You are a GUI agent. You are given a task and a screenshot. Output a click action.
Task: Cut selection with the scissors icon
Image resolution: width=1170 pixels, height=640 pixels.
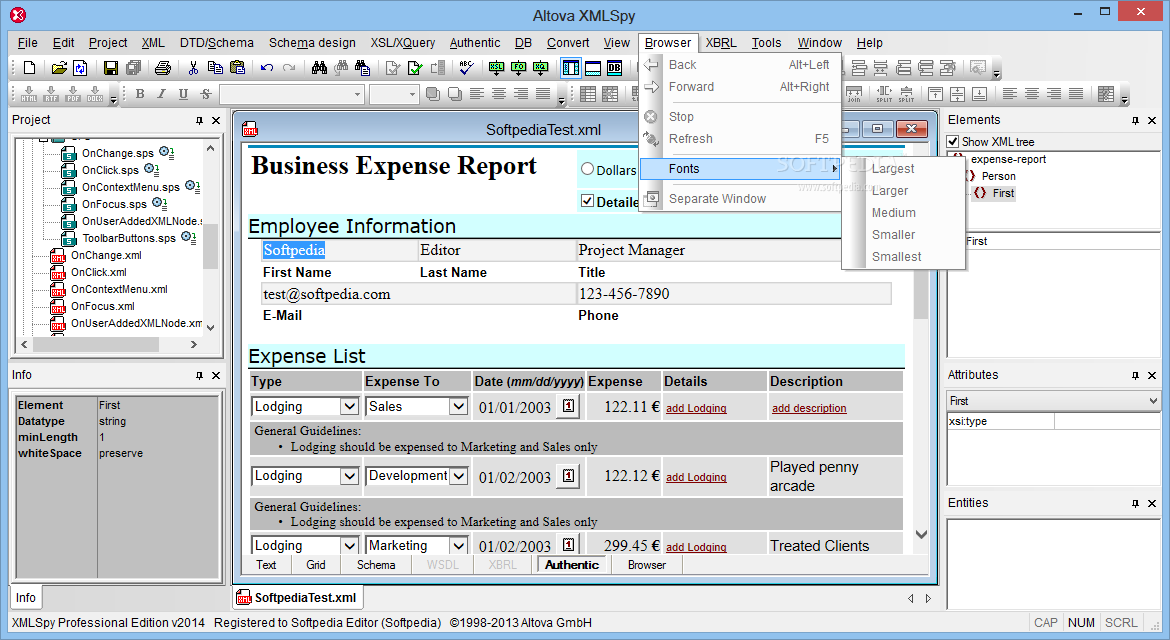(193, 68)
